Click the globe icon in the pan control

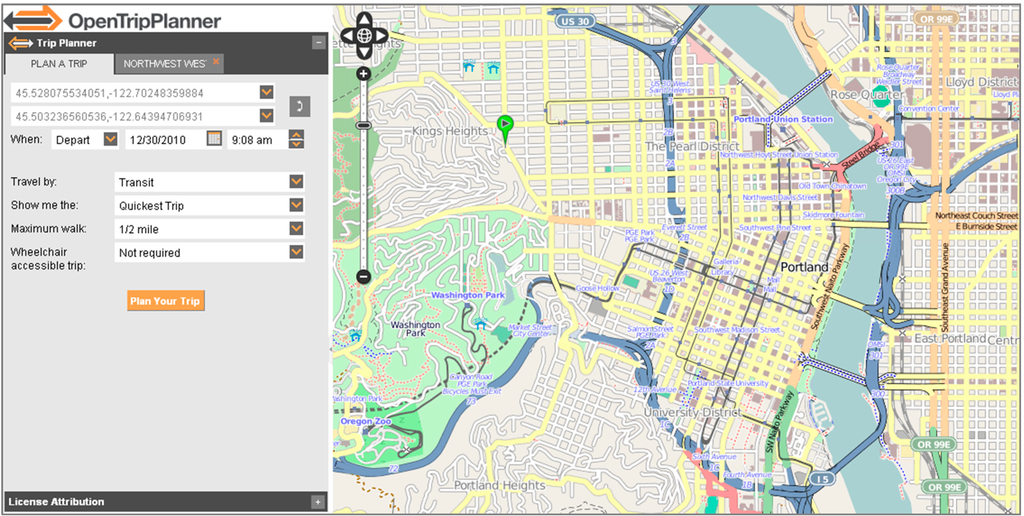click(x=363, y=38)
